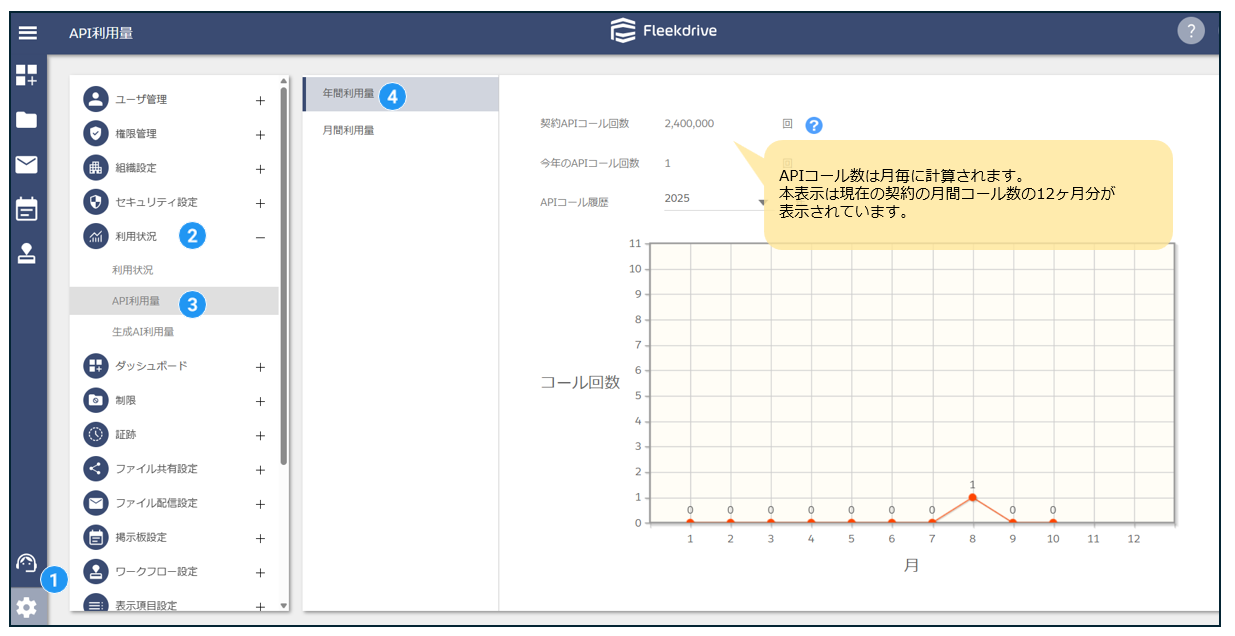Click the calendar icon in left sidebar
1235x636 pixels.
click(x=27, y=209)
